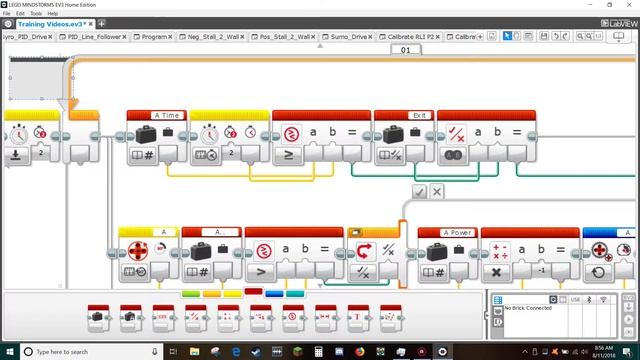Image resolution: width=640 pixels, height=360 pixels.
Task: Open mode selector of A Power variable block
Action: (x=433, y=272)
